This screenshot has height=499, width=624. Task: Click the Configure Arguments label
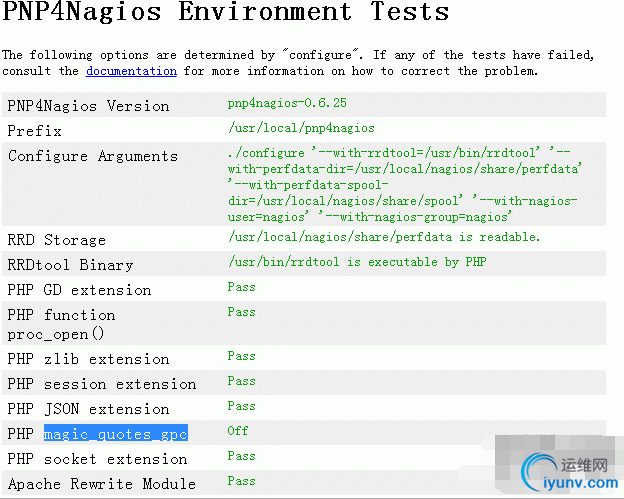pos(93,156)
